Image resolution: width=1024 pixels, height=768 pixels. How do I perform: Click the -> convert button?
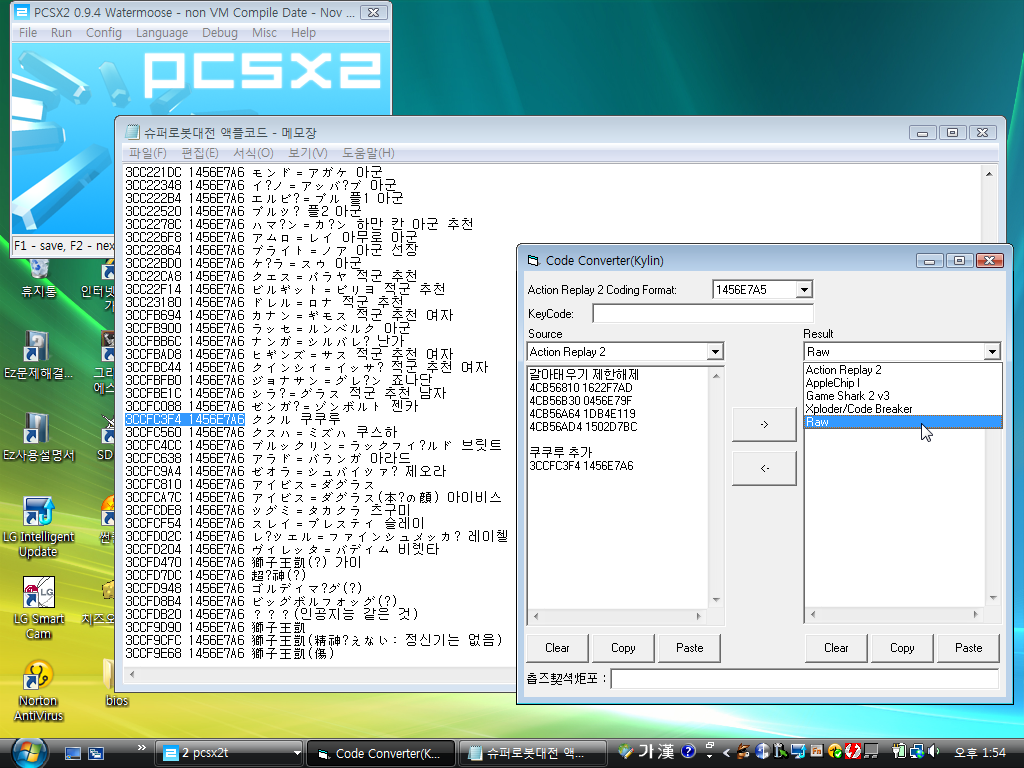point(764,424)
